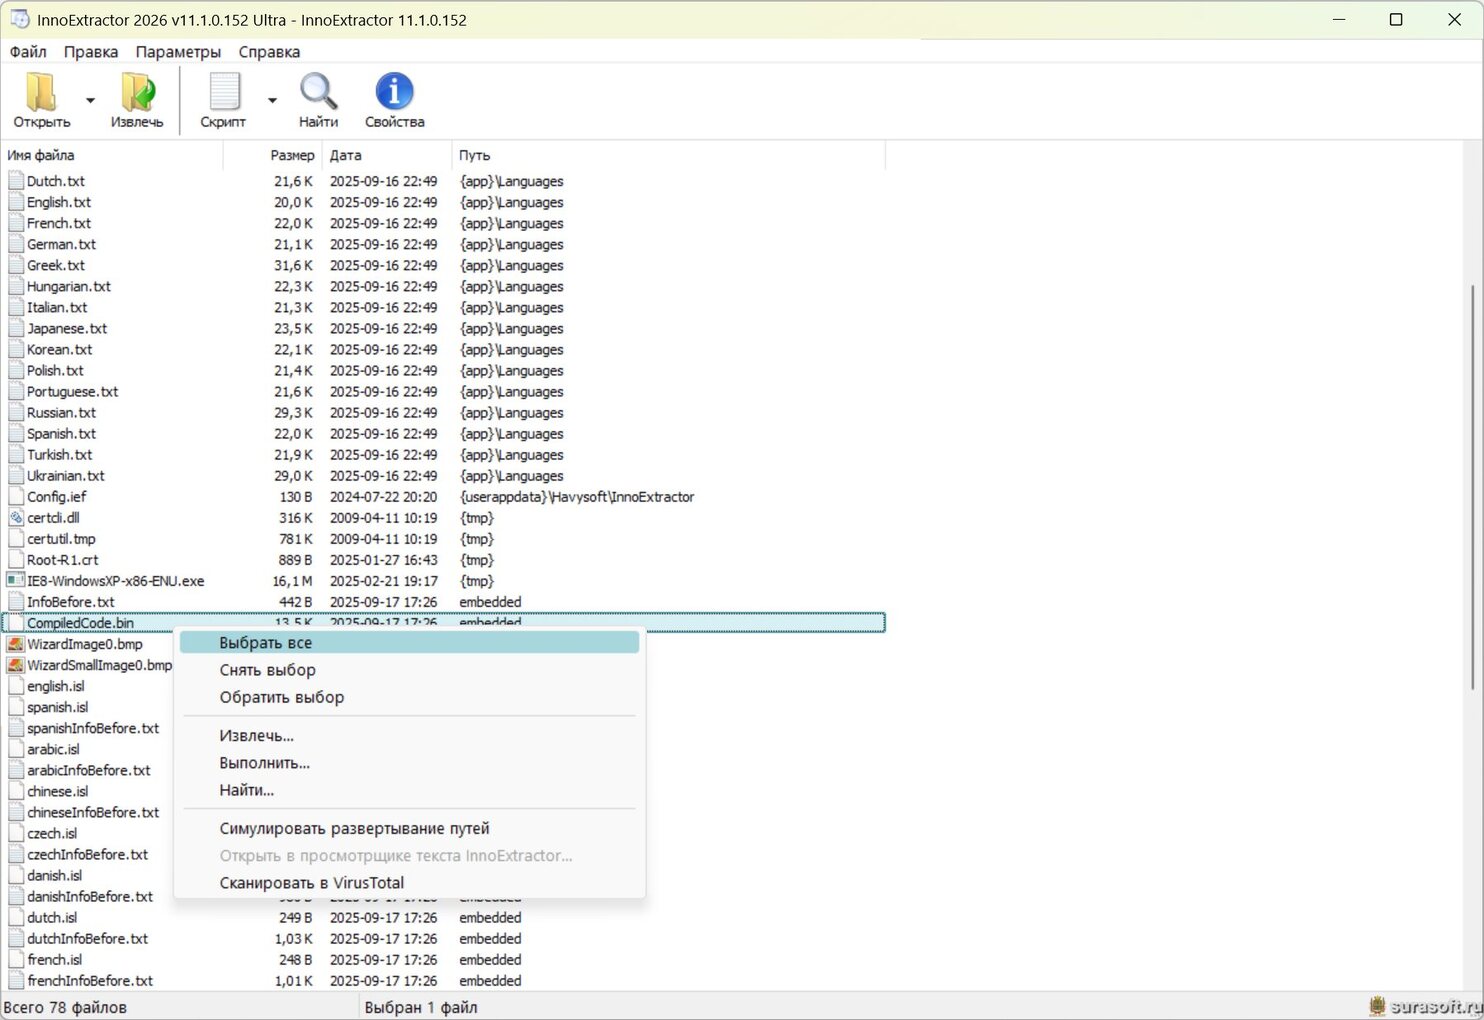
Task: Click the file icon beside Turkish.txt
Action: coord(16,454)
